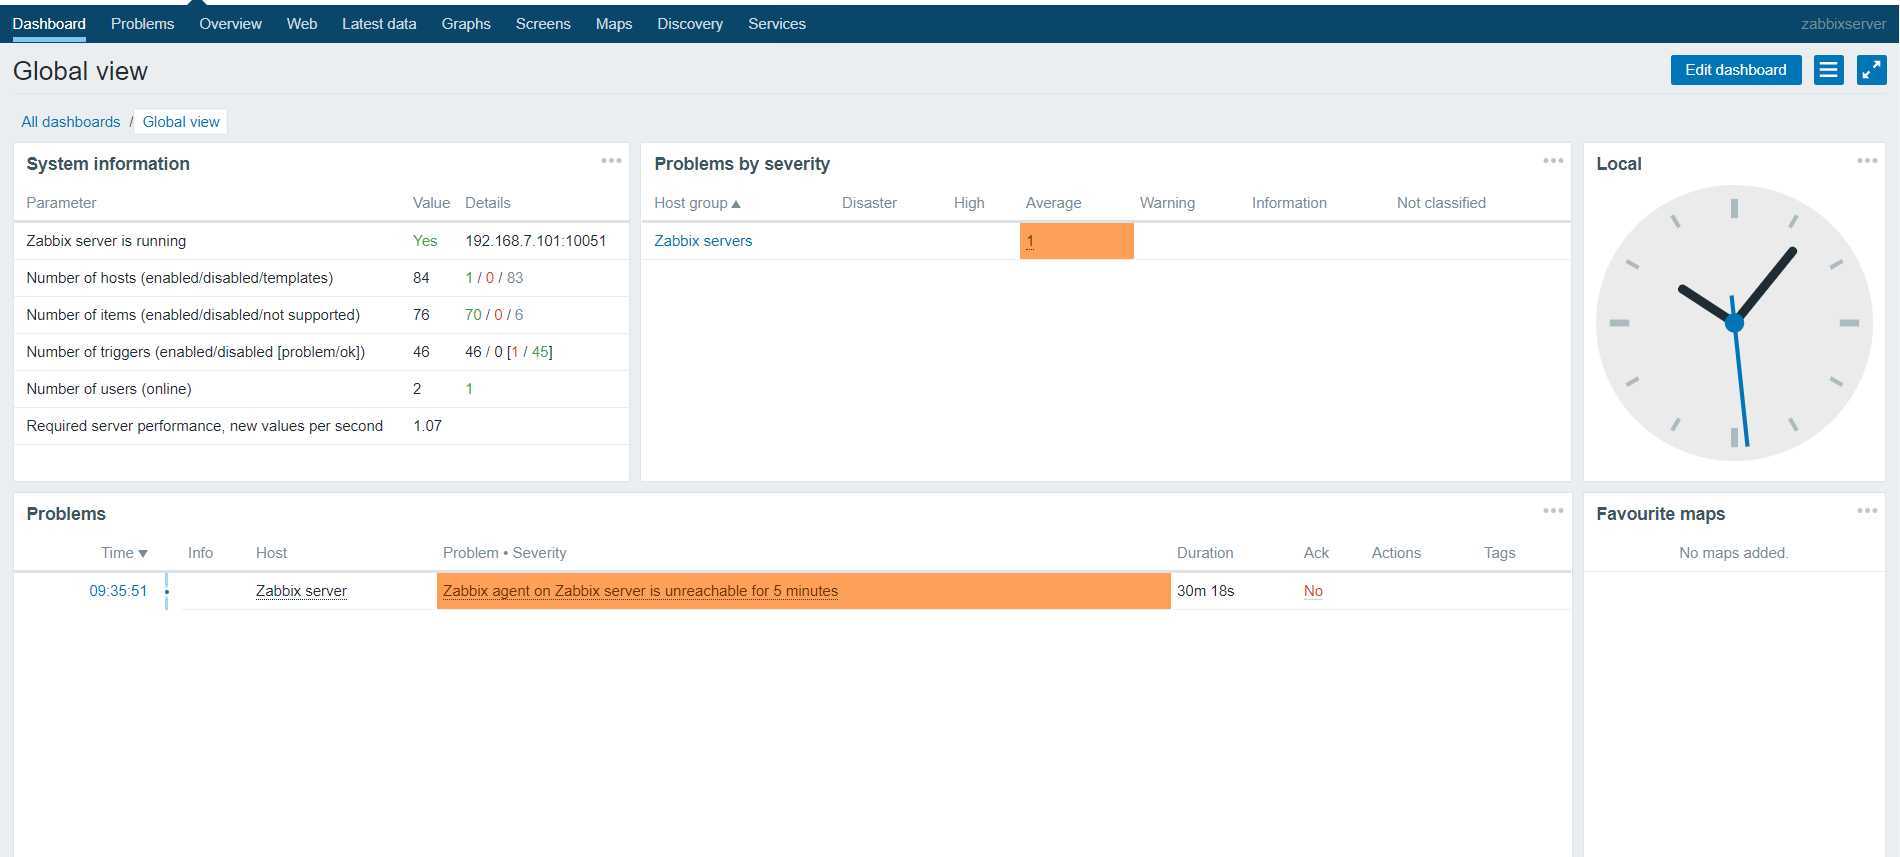Open the Services tab
Image resolution: width=1900 pixels, height=857 pixels.
[x=777, y=24]
